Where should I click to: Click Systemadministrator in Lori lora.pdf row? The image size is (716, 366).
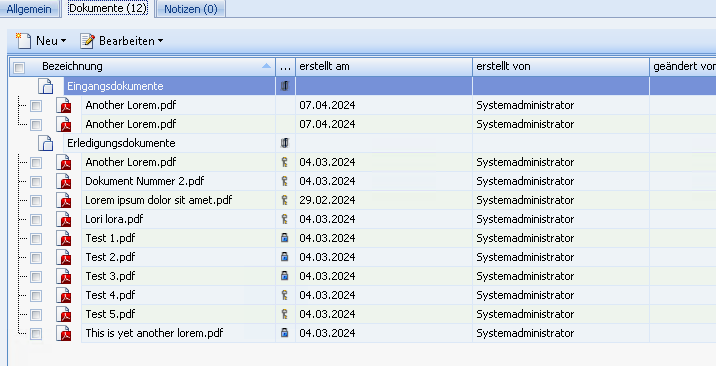click(x=525, y=219)
